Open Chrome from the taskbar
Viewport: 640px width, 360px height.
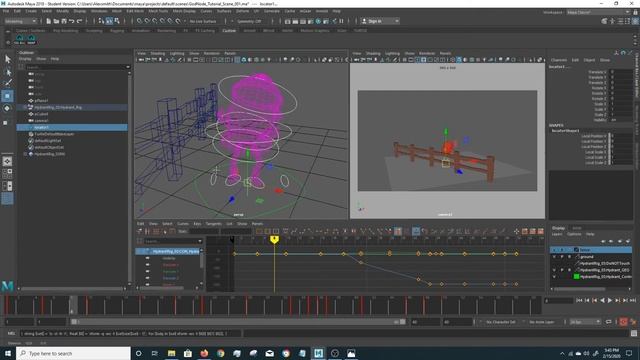click(x=221, y=353)
